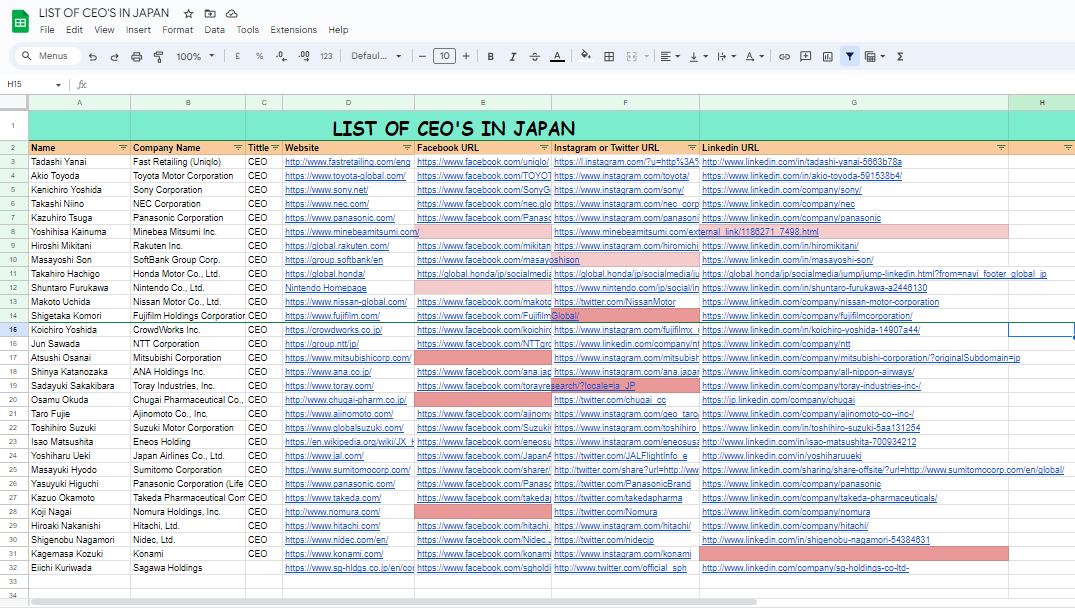Screen dimensions: 1075x608
Task: Open the Tittle column filter button
Action: (x=275, y=147)
